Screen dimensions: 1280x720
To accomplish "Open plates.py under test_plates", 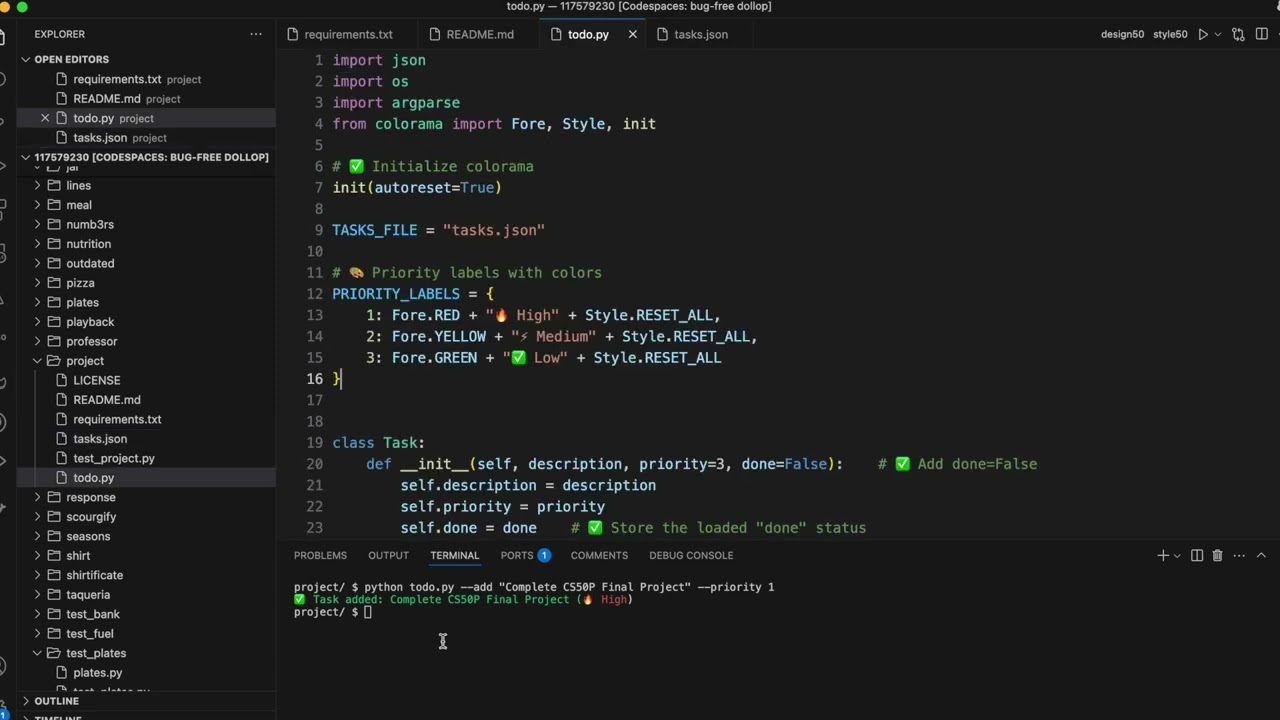I will (x=97, y=673).
